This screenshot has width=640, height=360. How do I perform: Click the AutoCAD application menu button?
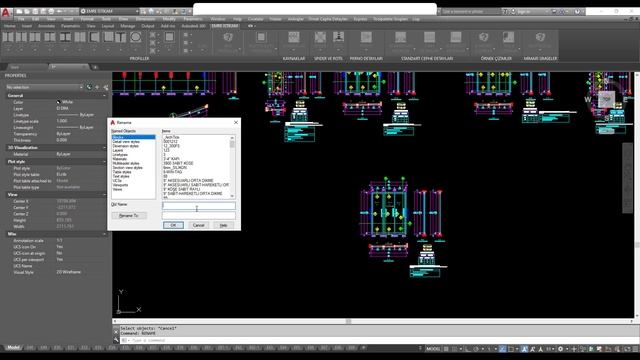click(6, 12)
